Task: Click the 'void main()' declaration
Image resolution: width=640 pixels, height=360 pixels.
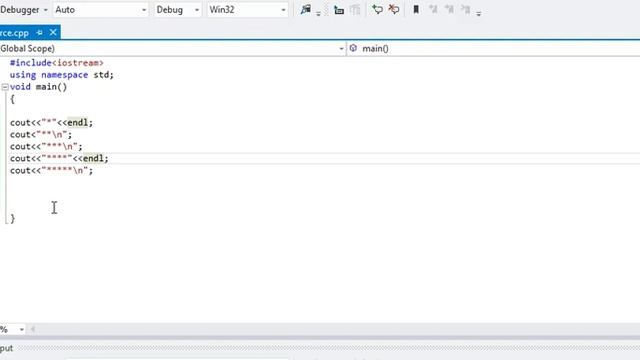Action: pos(38,87)
